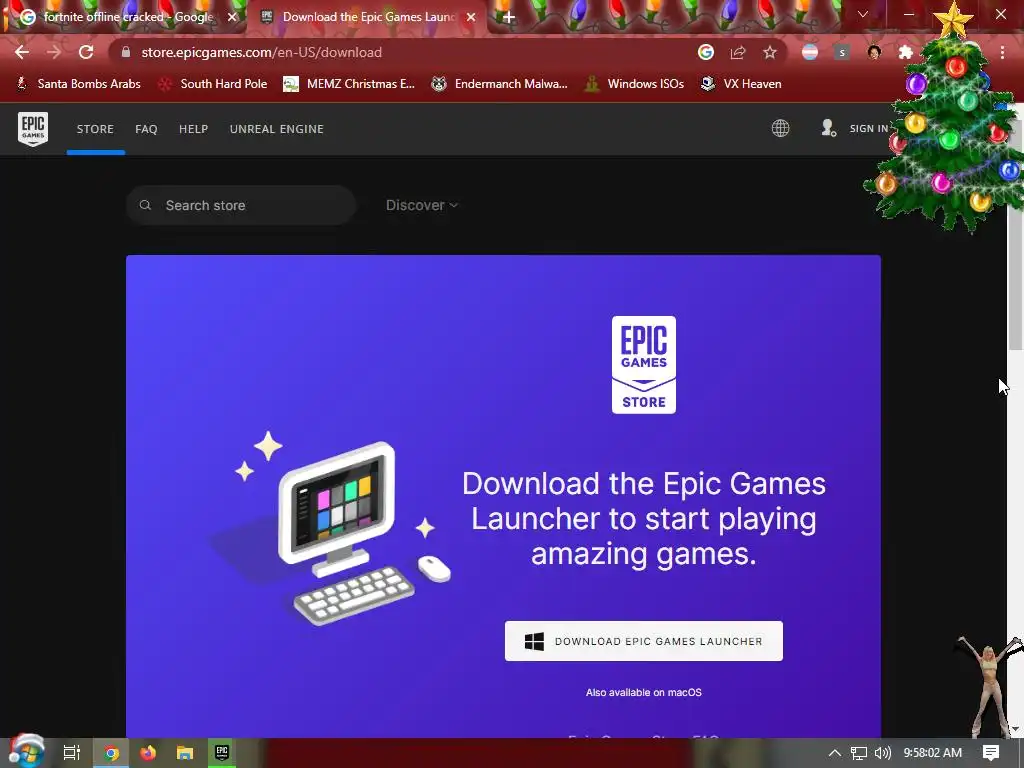Go back to the previous page

22,52
